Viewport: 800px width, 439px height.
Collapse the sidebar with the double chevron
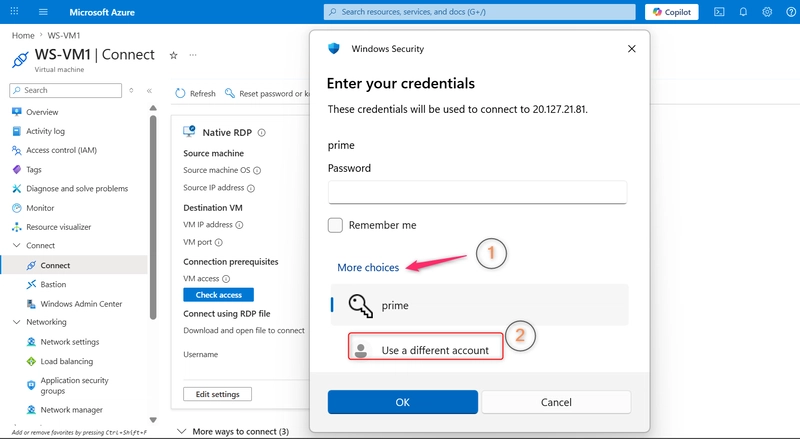[x=149, y=90]
